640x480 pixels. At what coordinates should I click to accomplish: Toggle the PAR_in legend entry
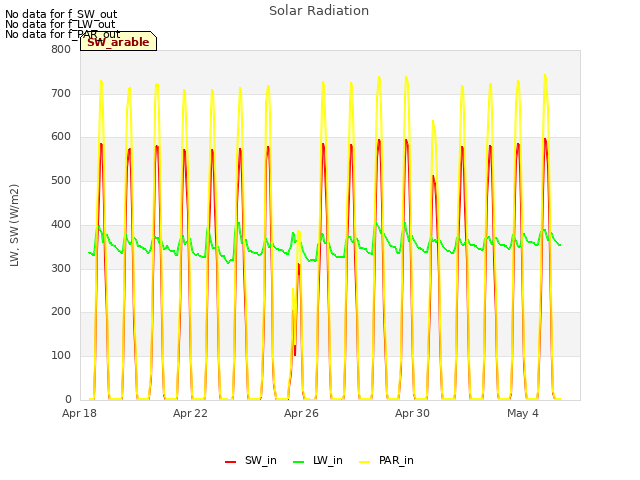(386, 460)
